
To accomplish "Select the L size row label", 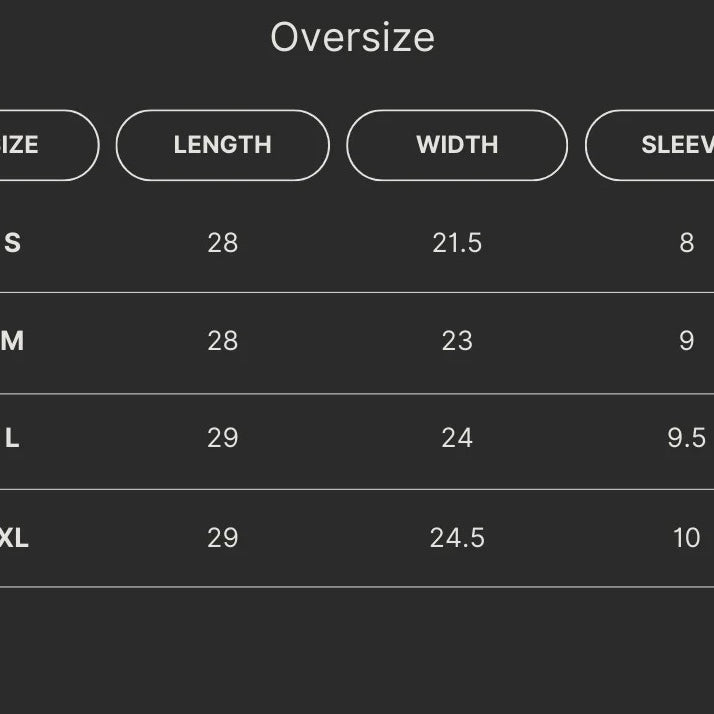I will (12, 438).
